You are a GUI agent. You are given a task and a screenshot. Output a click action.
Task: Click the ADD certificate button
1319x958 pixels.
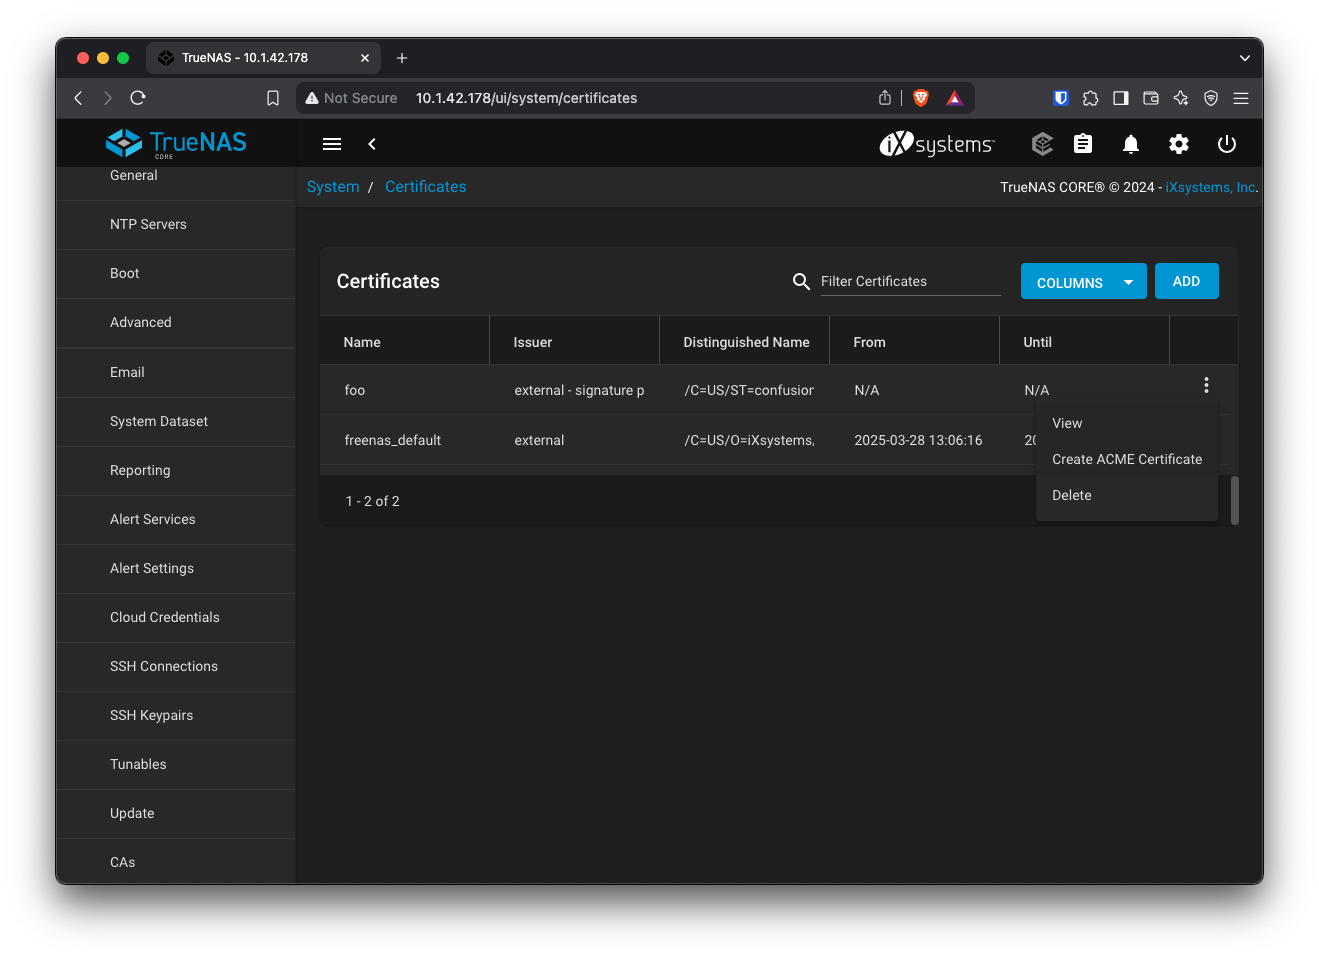1187,281
